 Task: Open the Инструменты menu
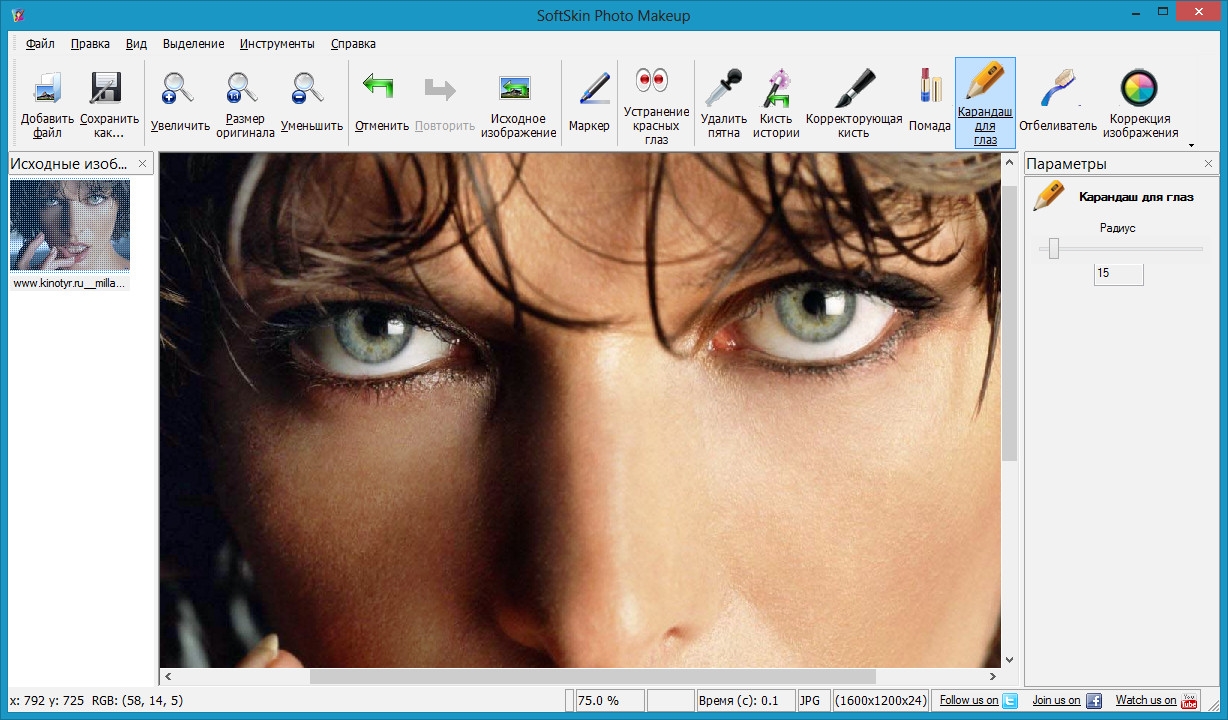tap(277, 44)
